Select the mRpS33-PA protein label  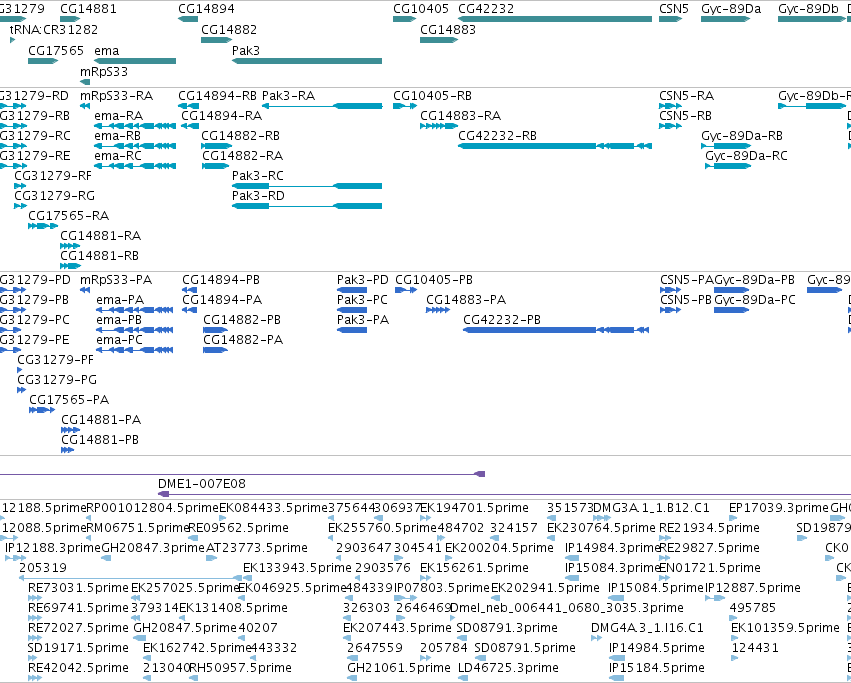tap(116, 280)
